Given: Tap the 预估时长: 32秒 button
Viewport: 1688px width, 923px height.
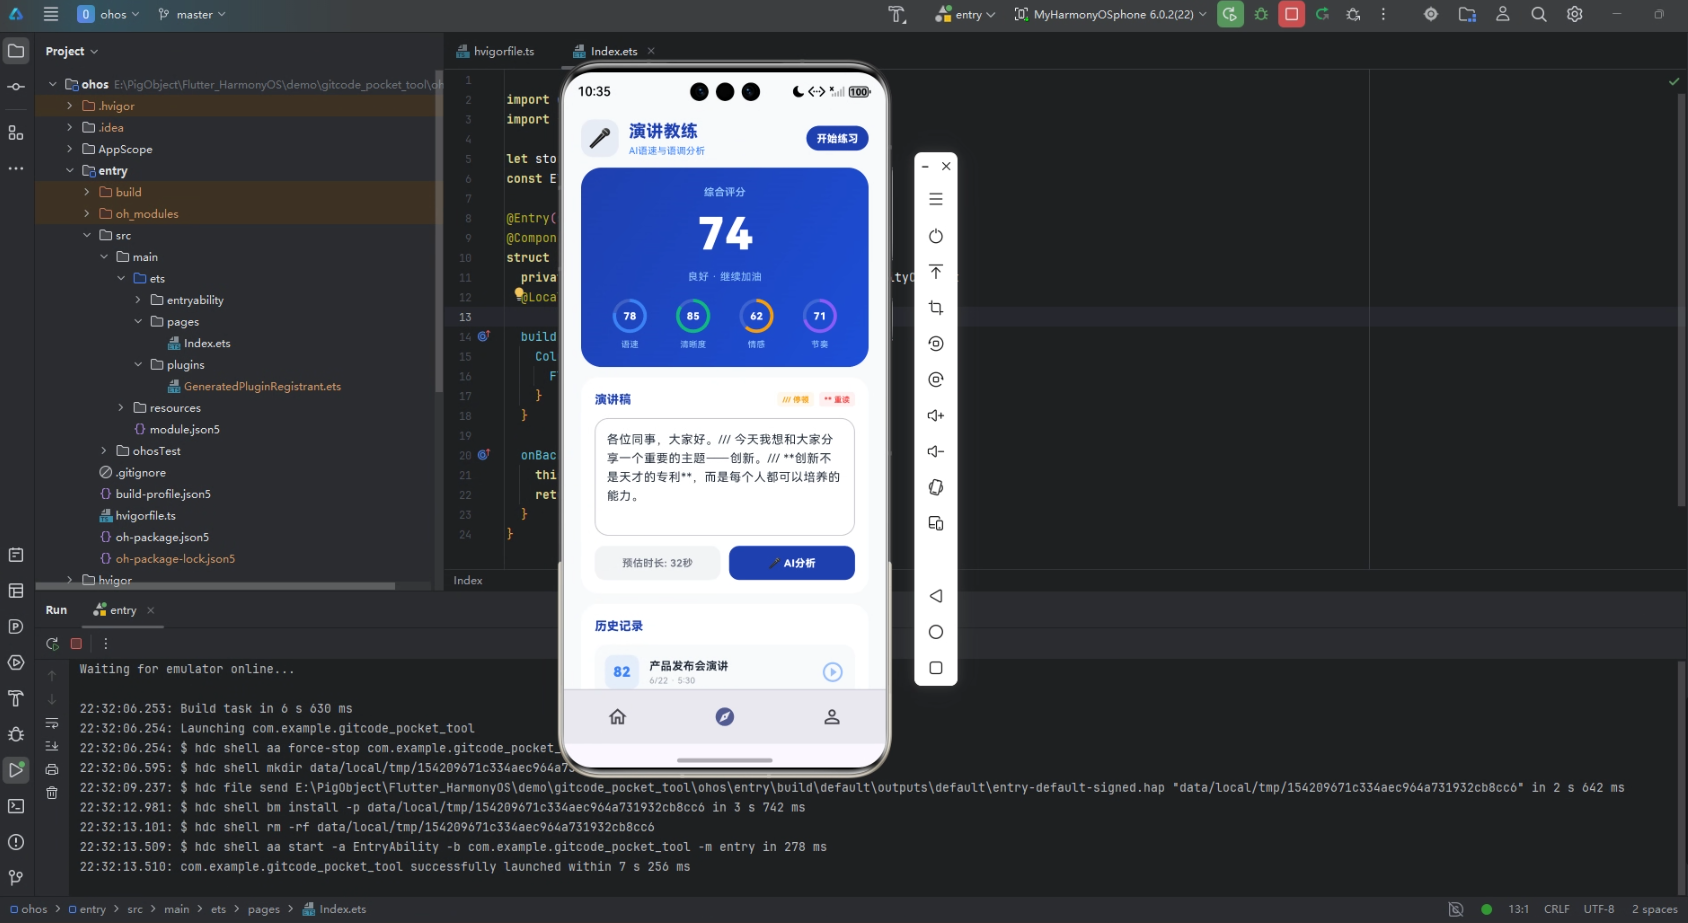Looking at the screenshot, I should [657, 563].
